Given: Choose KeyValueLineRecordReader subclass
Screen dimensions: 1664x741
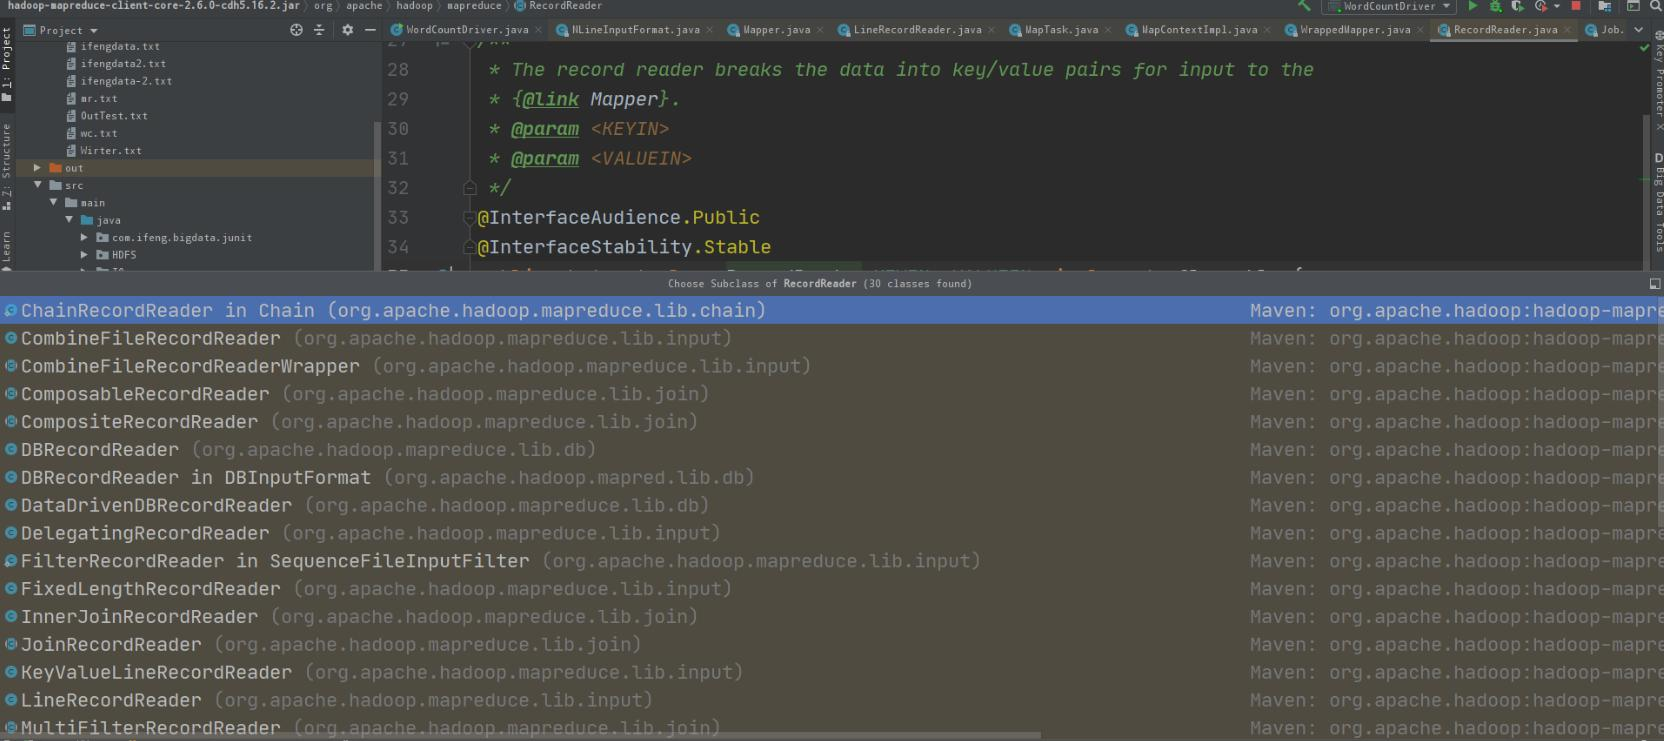Looking at the screenshot, I should pos(832,673).
